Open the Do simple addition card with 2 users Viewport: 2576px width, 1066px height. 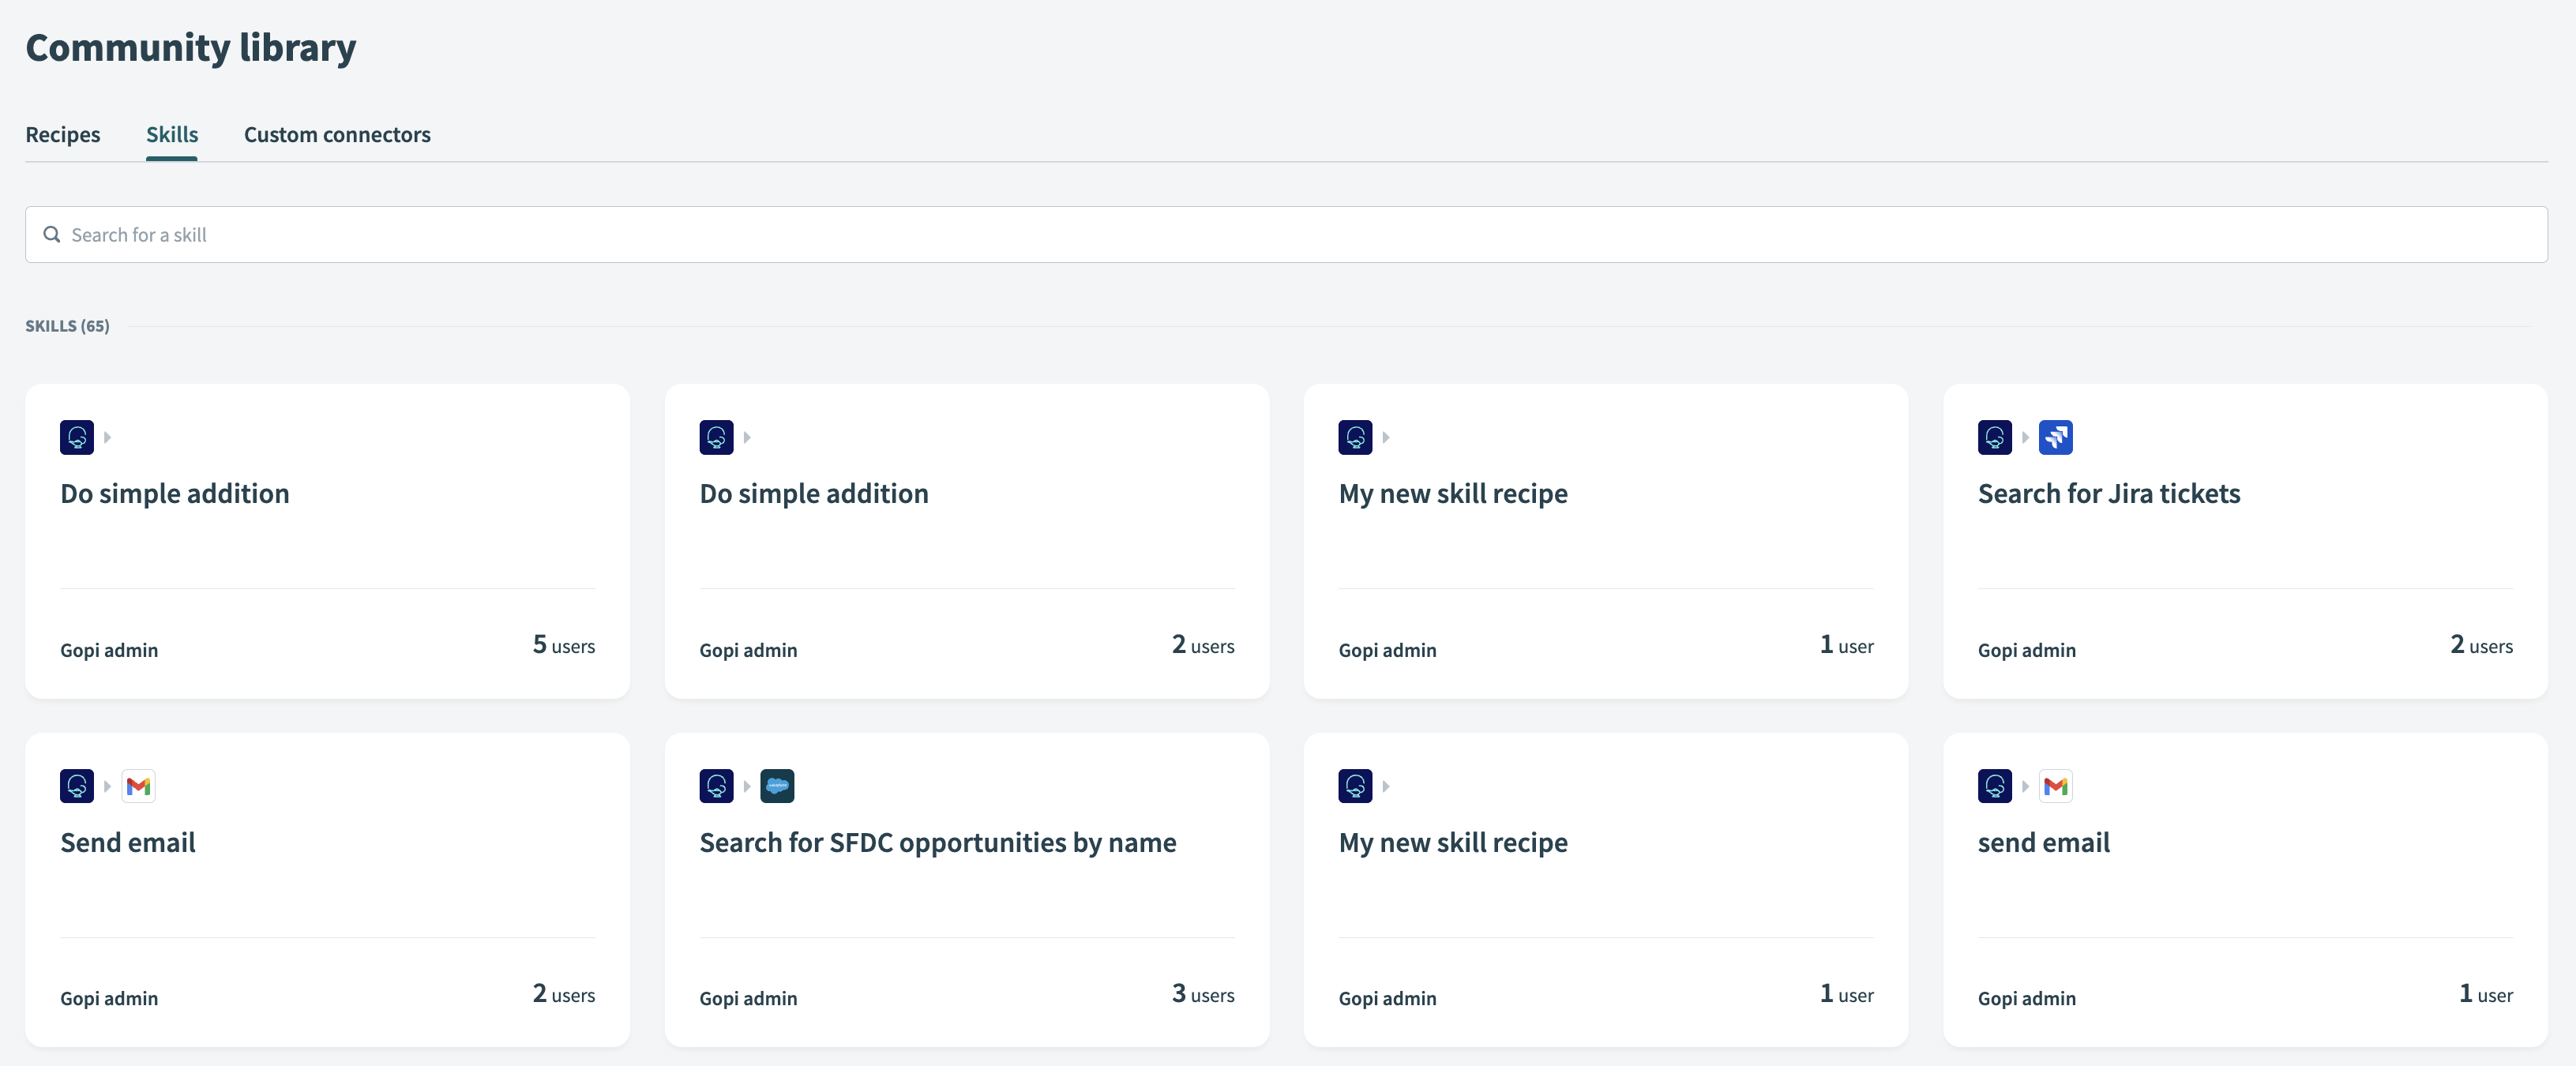point(814,494)
